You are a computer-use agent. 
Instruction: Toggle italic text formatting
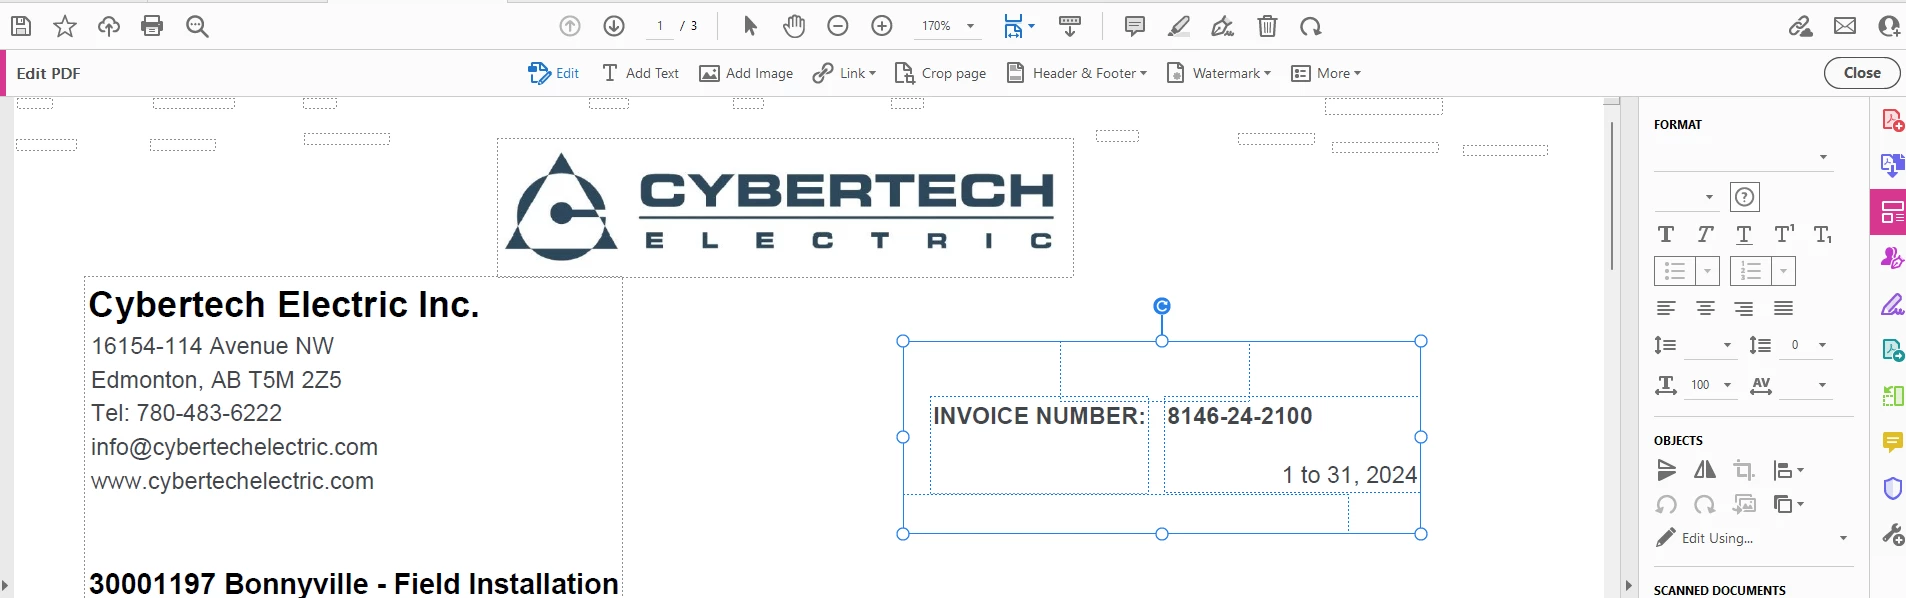tap(1705, 235)
